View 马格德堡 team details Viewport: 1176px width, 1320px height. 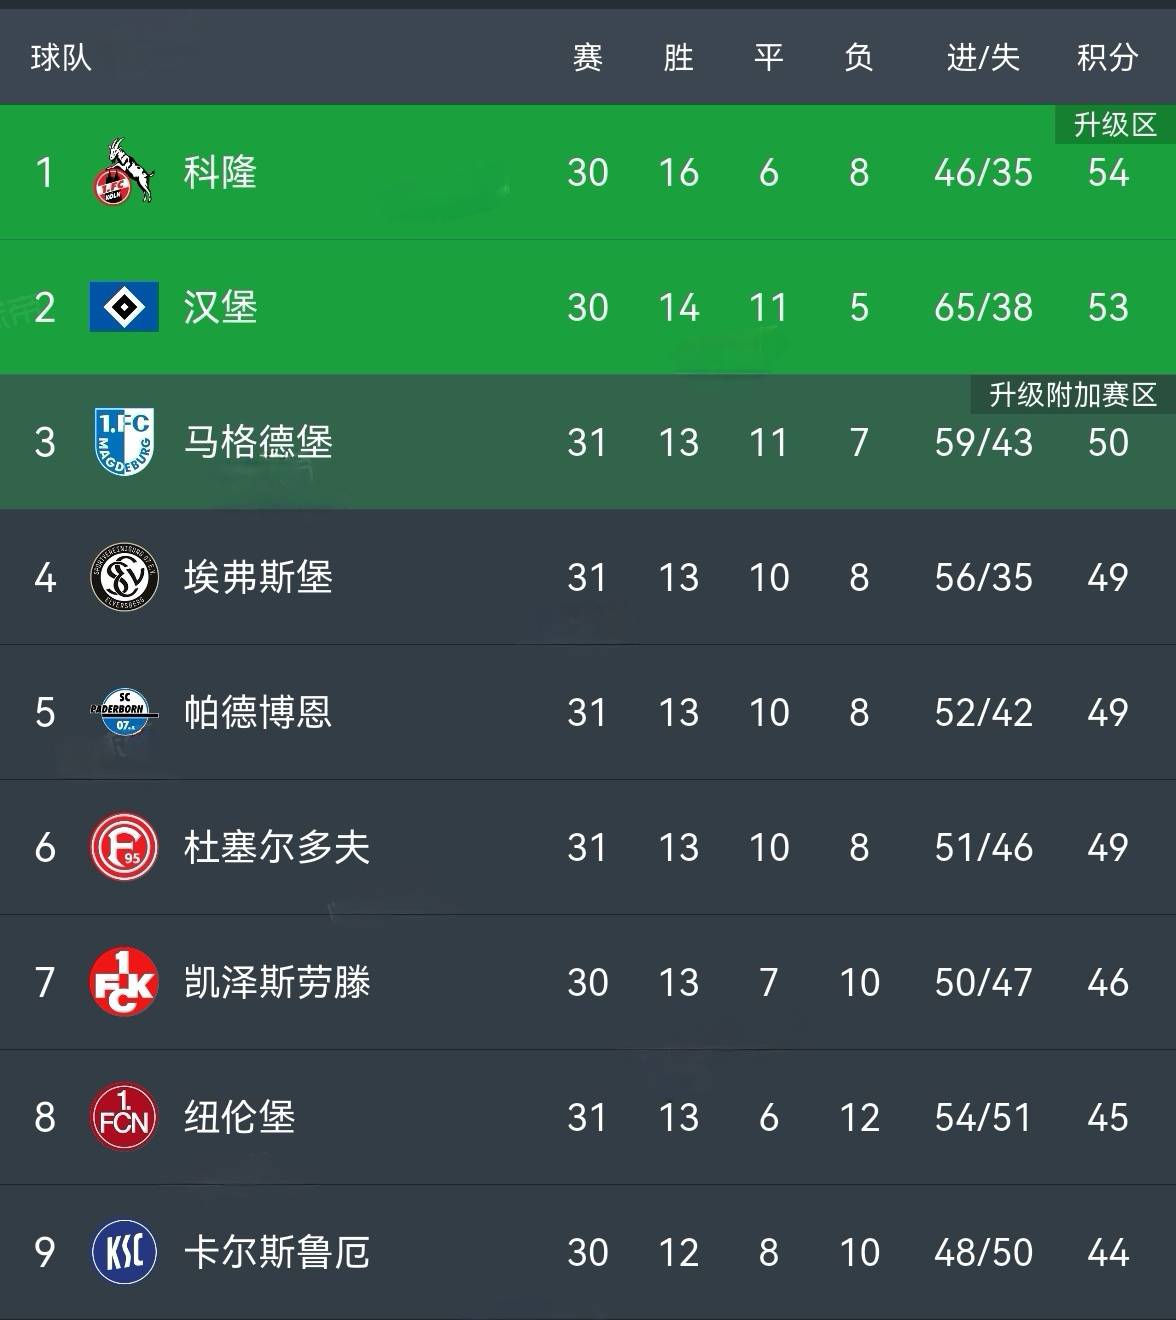(258, 442)
